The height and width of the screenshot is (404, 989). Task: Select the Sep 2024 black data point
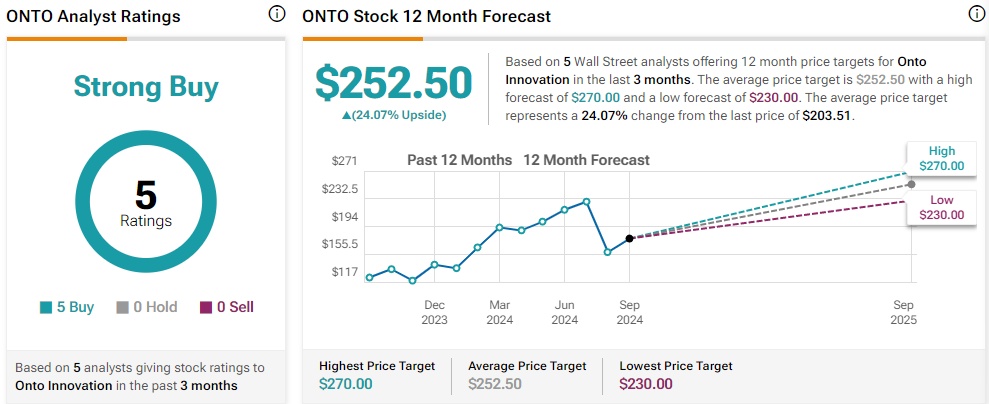629,238
